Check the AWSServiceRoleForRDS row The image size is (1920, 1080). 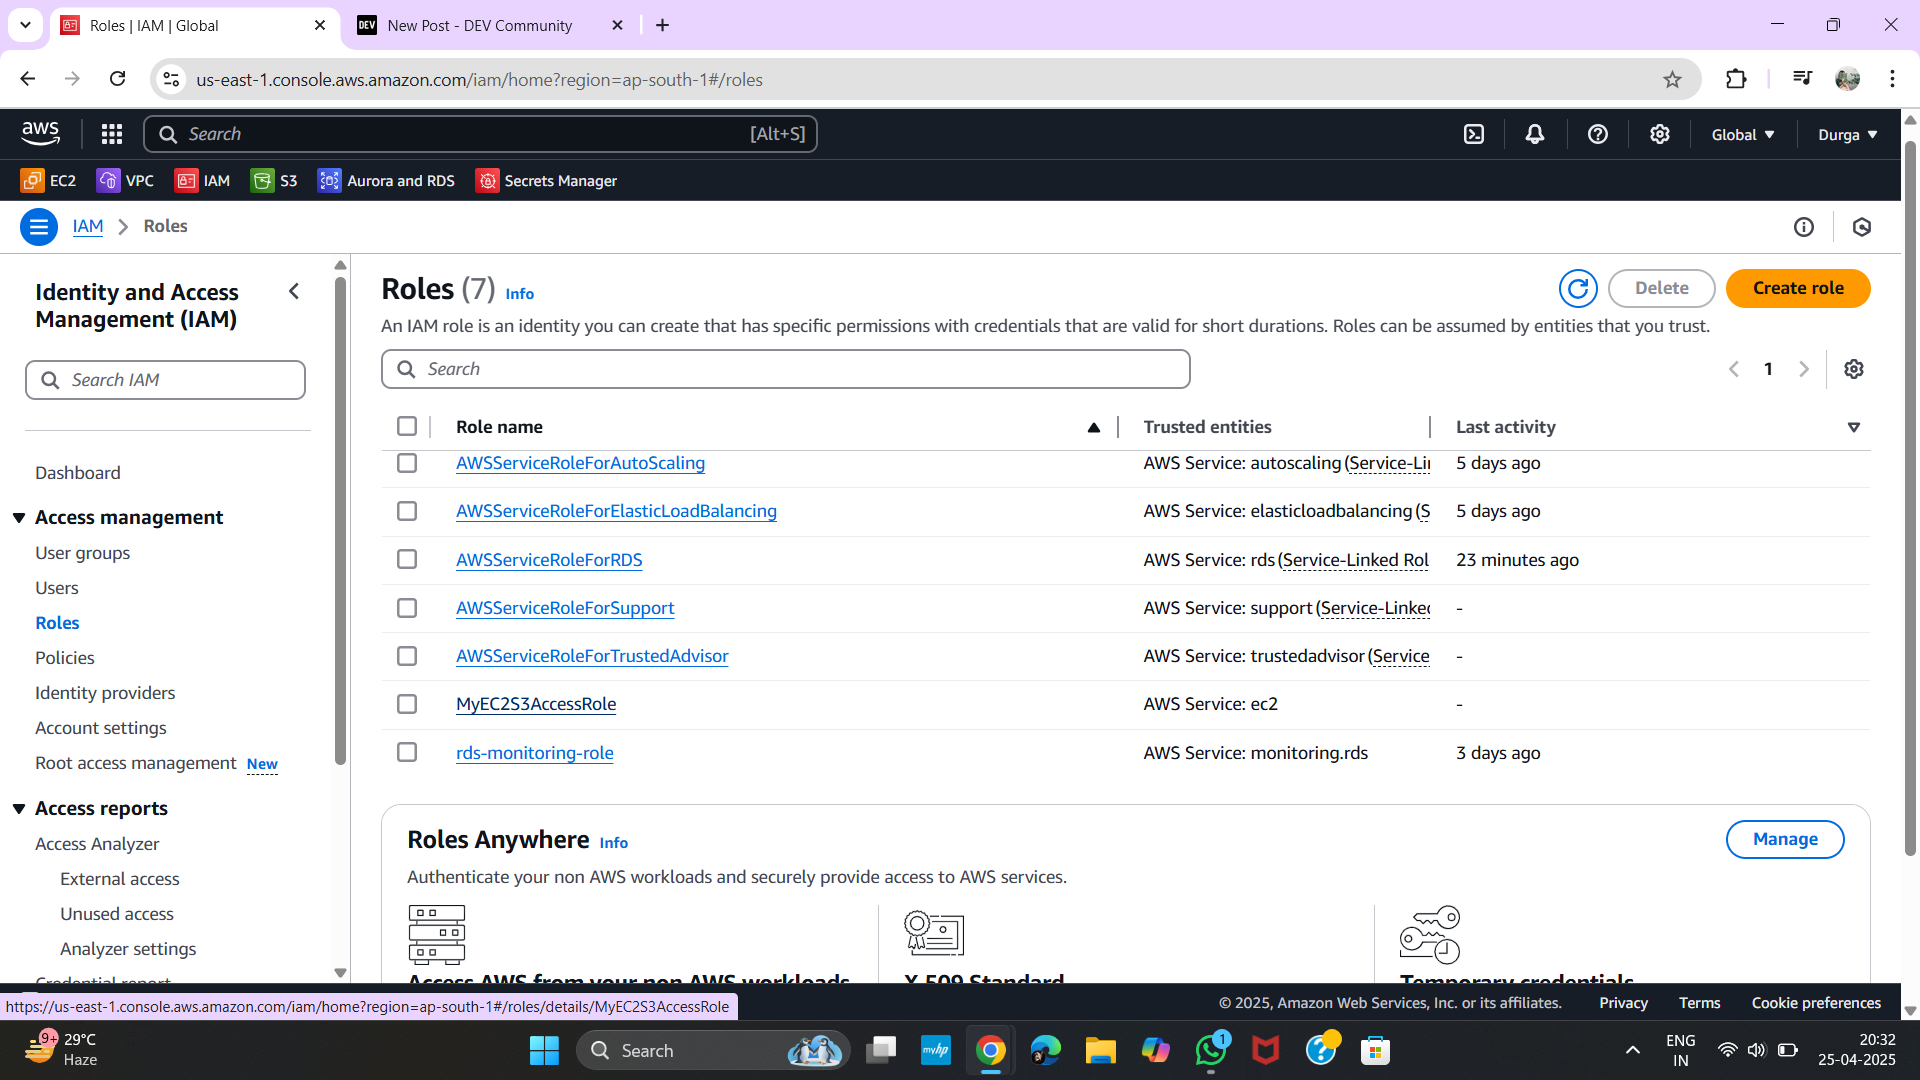coord(407,559)
